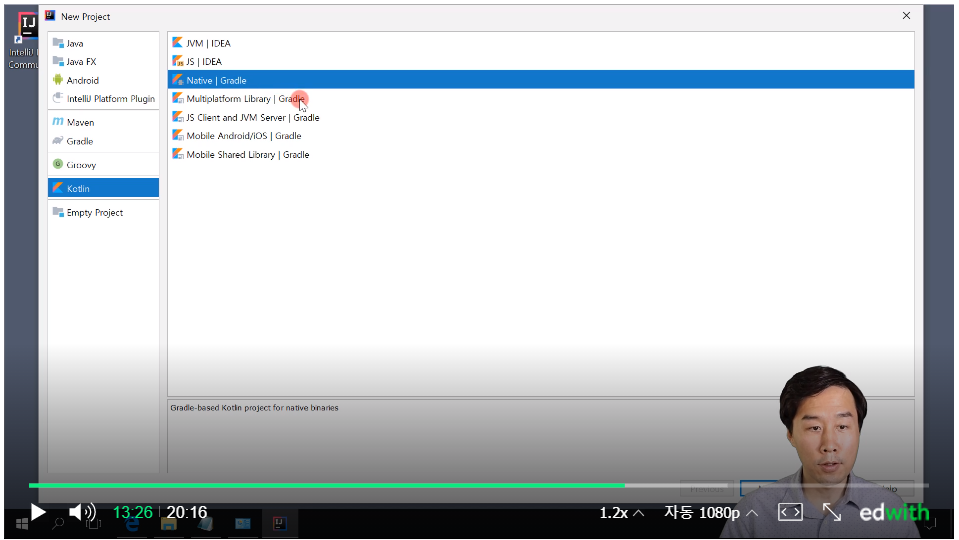Select Java project type in sidebar
The image size is (959, 540).
[x=103, y=43]
